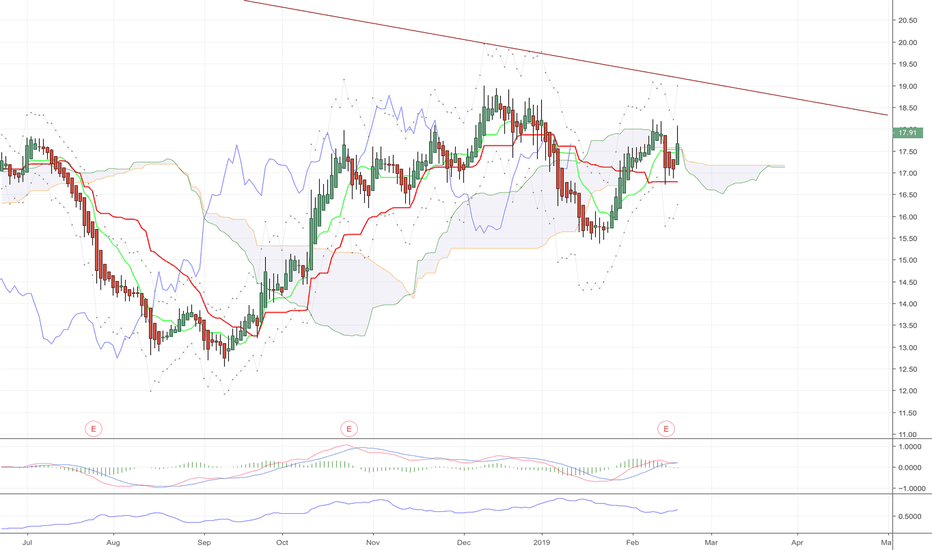Click the 12.50 price axis label
The image size is (932, 550).
907,369
